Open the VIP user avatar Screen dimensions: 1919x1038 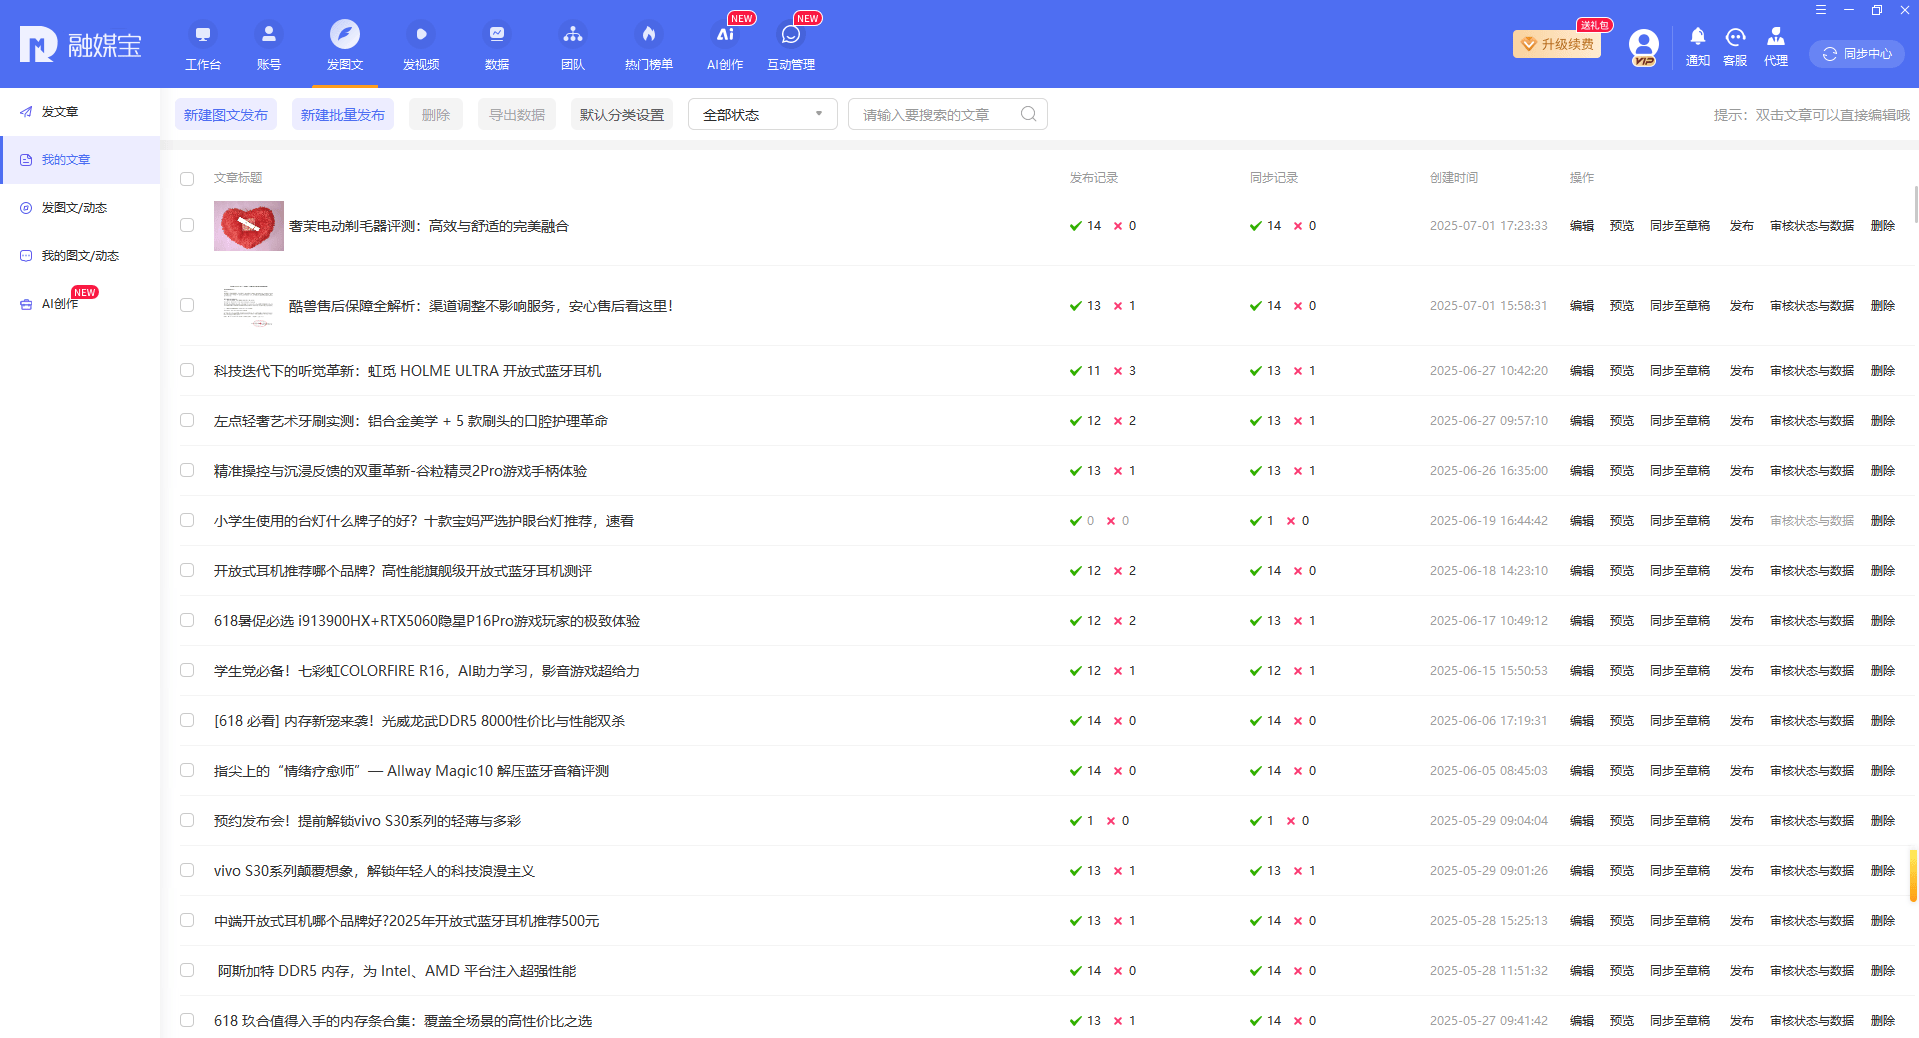tap(1644, 46)
